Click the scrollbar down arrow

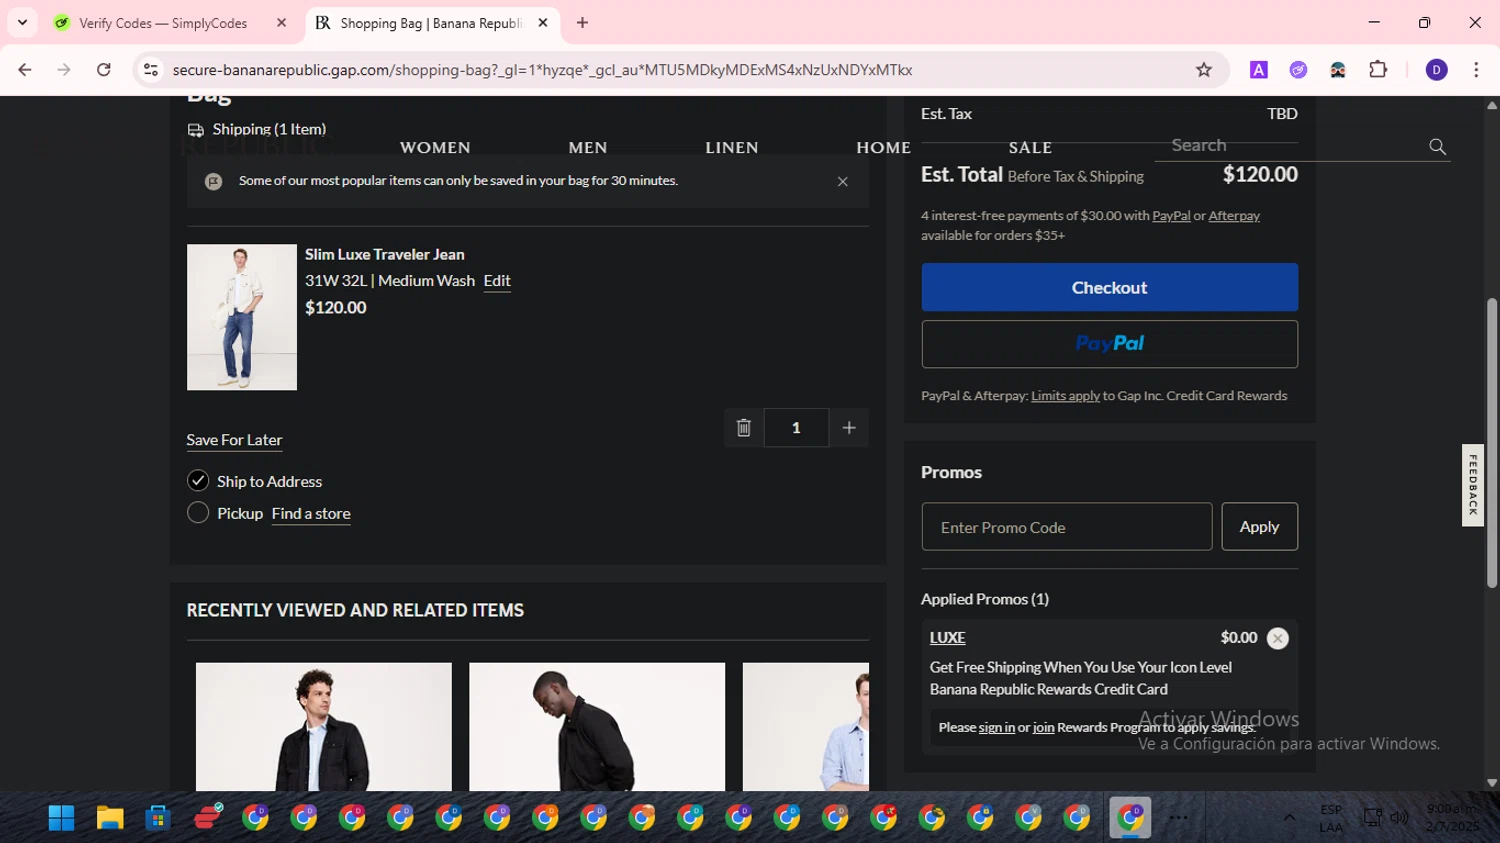[x=1492, y=783]
